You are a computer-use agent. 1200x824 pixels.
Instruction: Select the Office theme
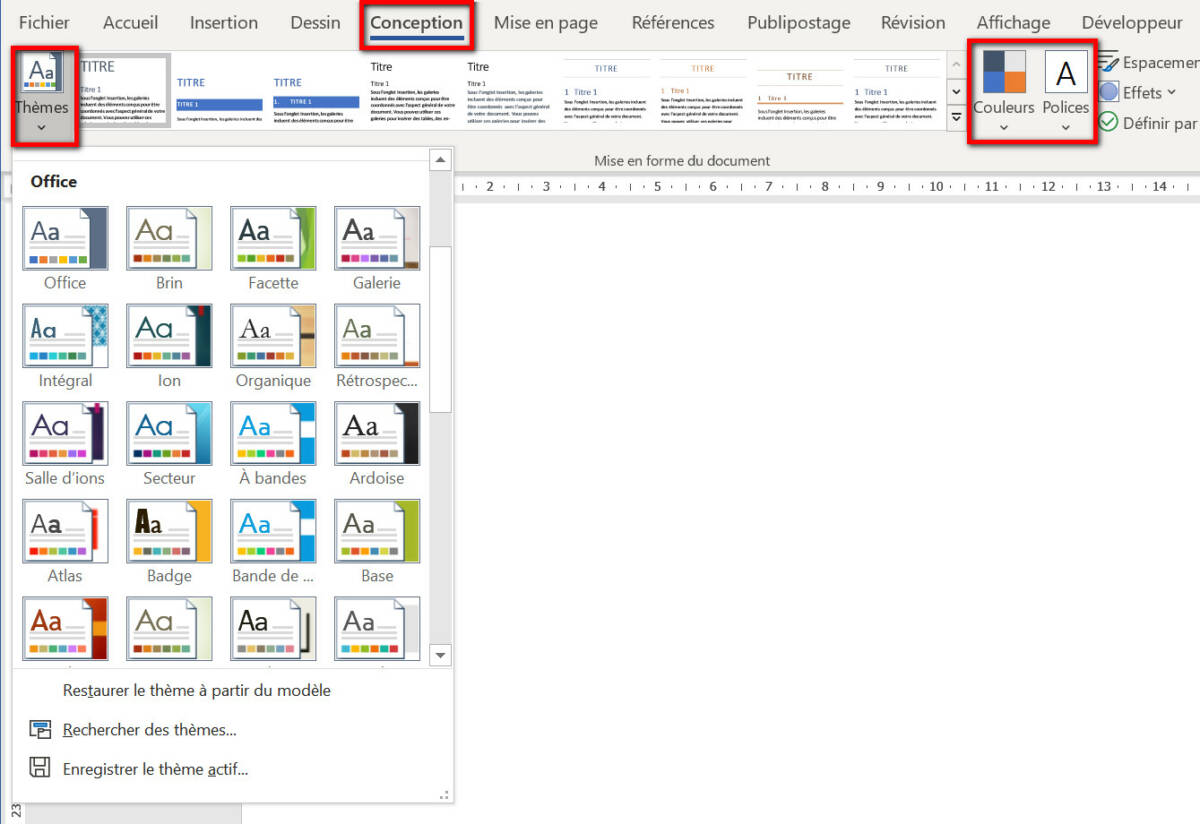[64, 238]
